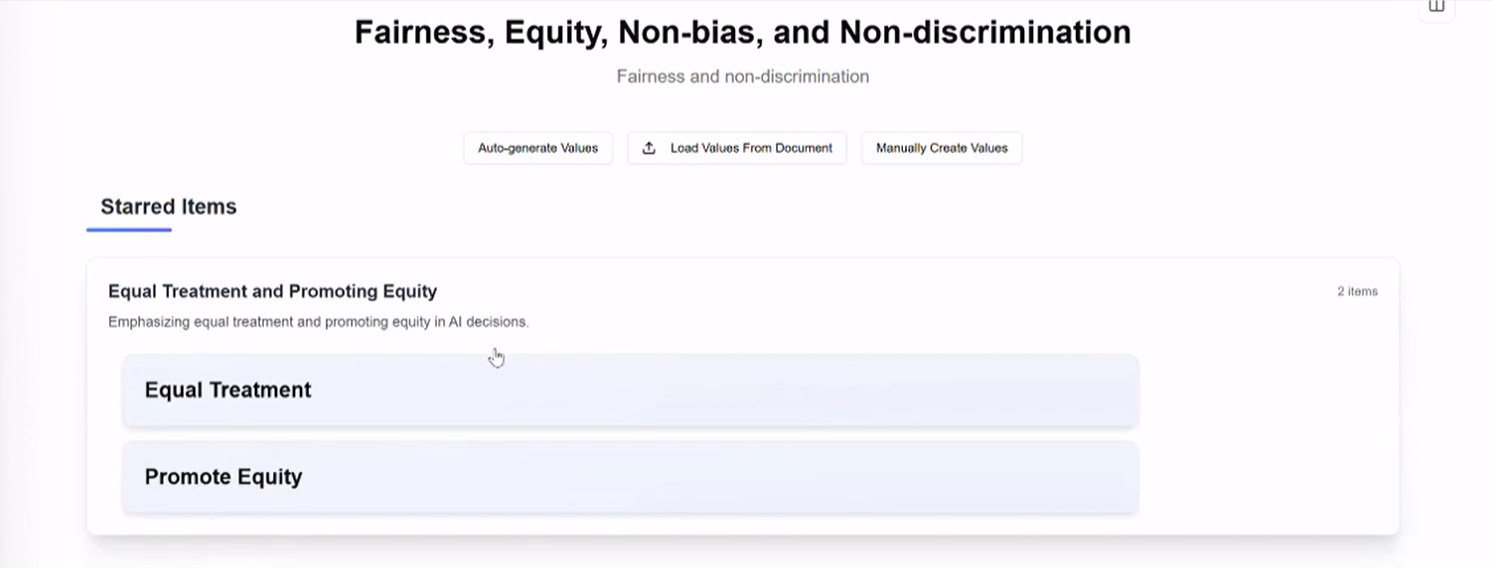
Task: Click the "2 items" count label
Action: click(1357, 291)
